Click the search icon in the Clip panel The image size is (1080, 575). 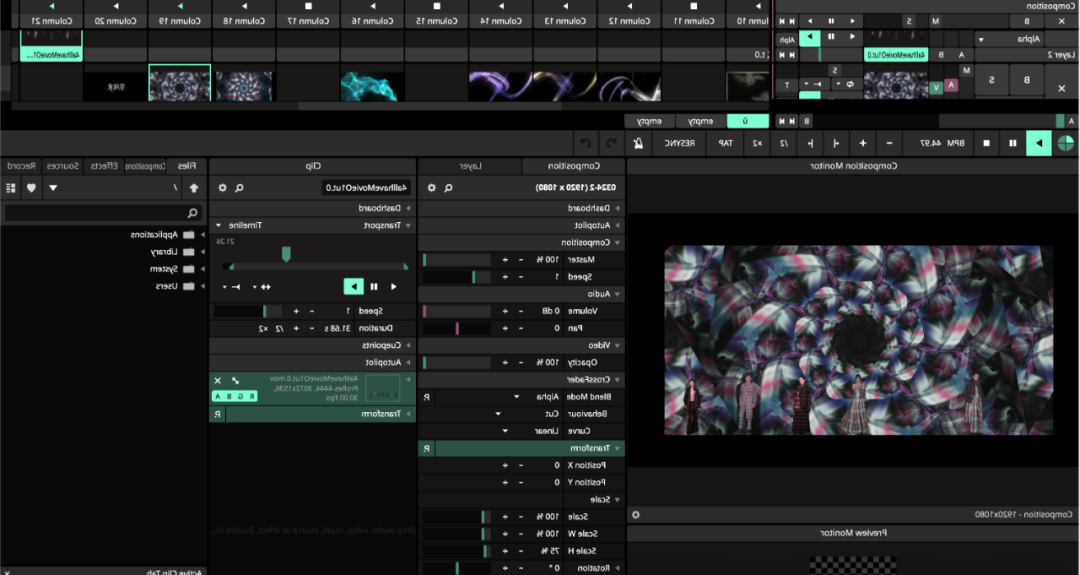(x=239, y=187)
